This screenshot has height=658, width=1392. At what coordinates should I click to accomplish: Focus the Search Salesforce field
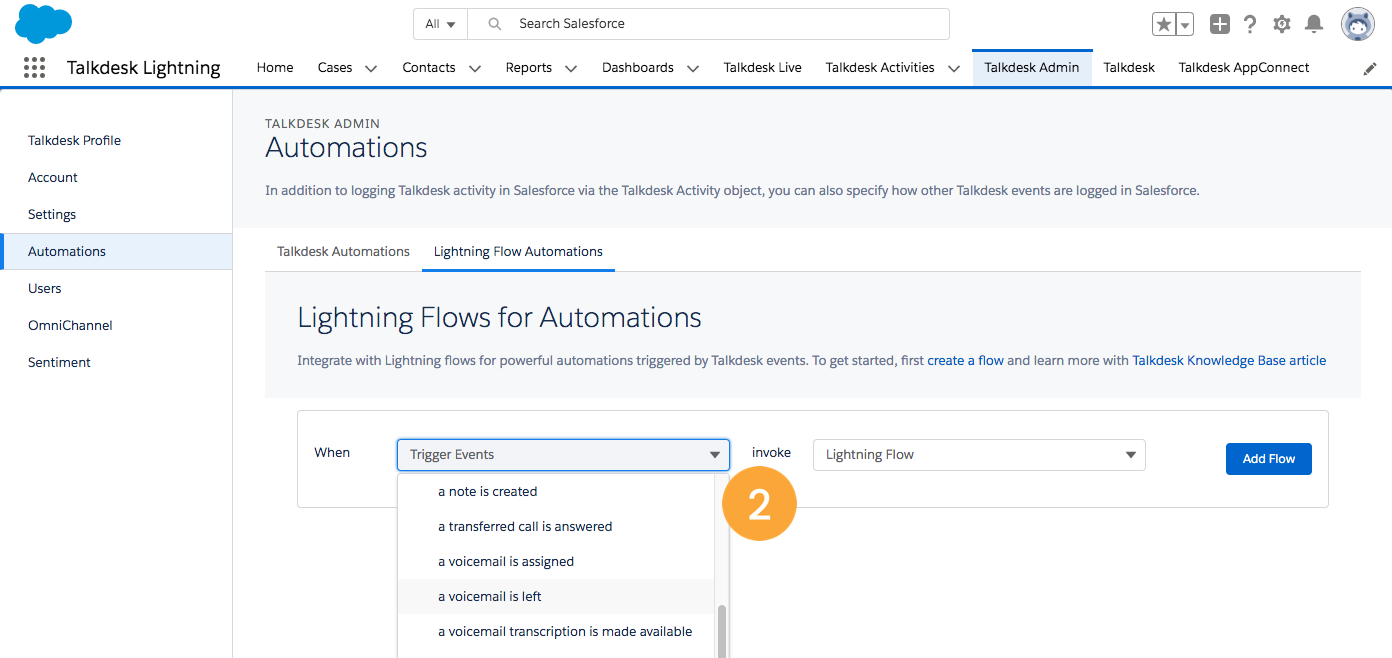tap(708, 24)
